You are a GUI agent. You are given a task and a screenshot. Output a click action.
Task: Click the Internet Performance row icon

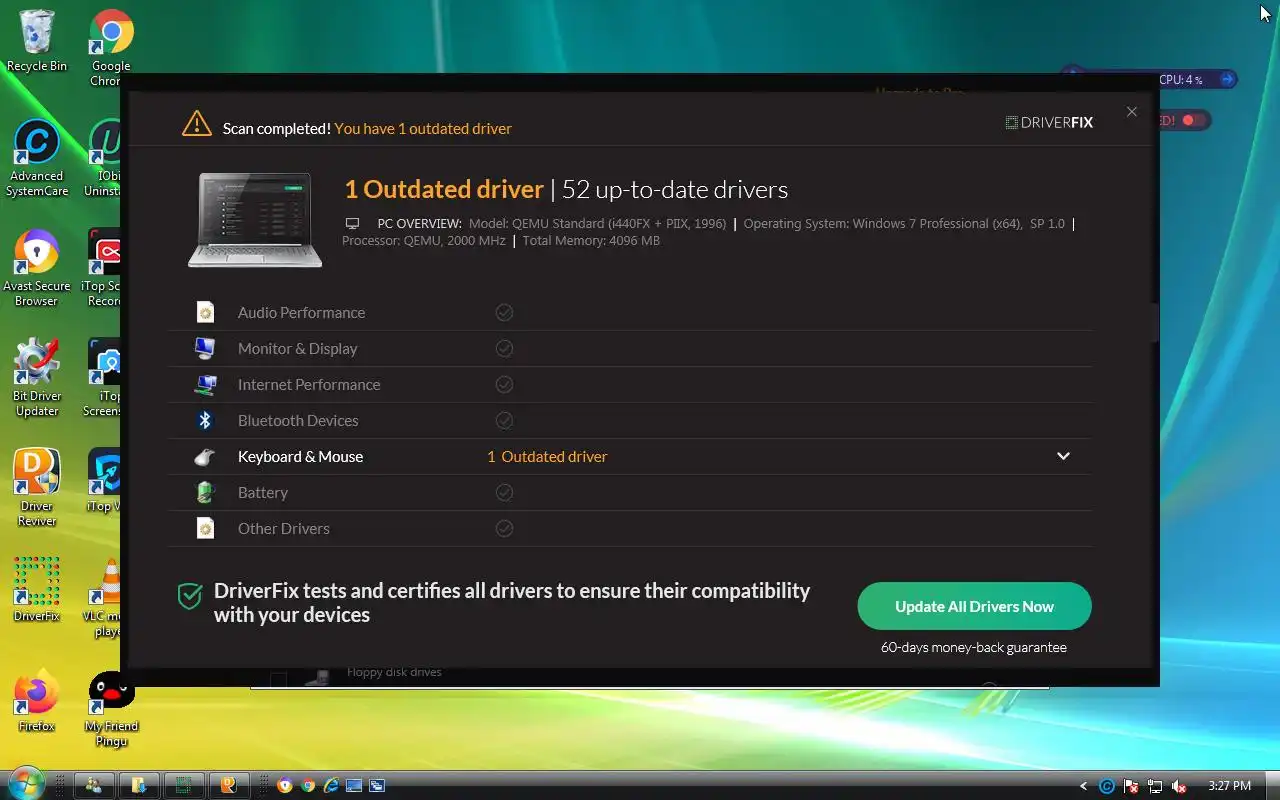click(x=205, y=384)
